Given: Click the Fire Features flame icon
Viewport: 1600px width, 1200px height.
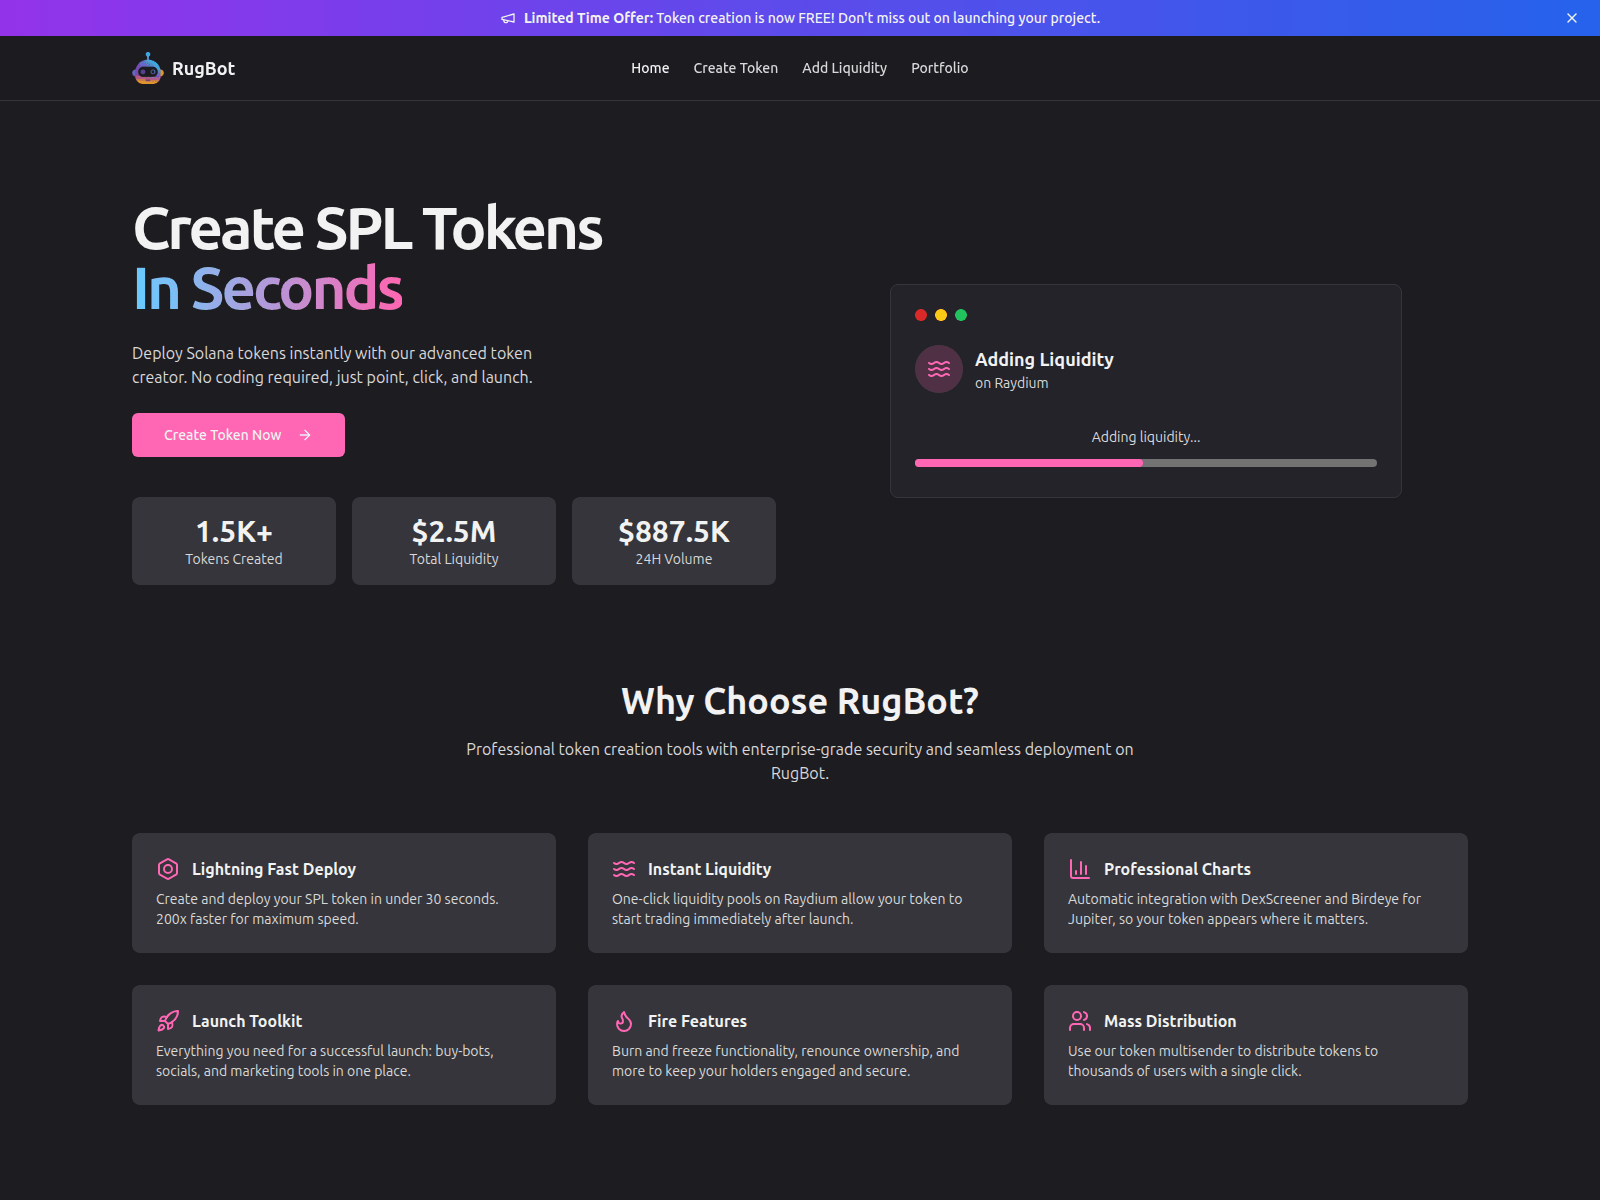Looking at the screenshot, I should (624, 1021).
